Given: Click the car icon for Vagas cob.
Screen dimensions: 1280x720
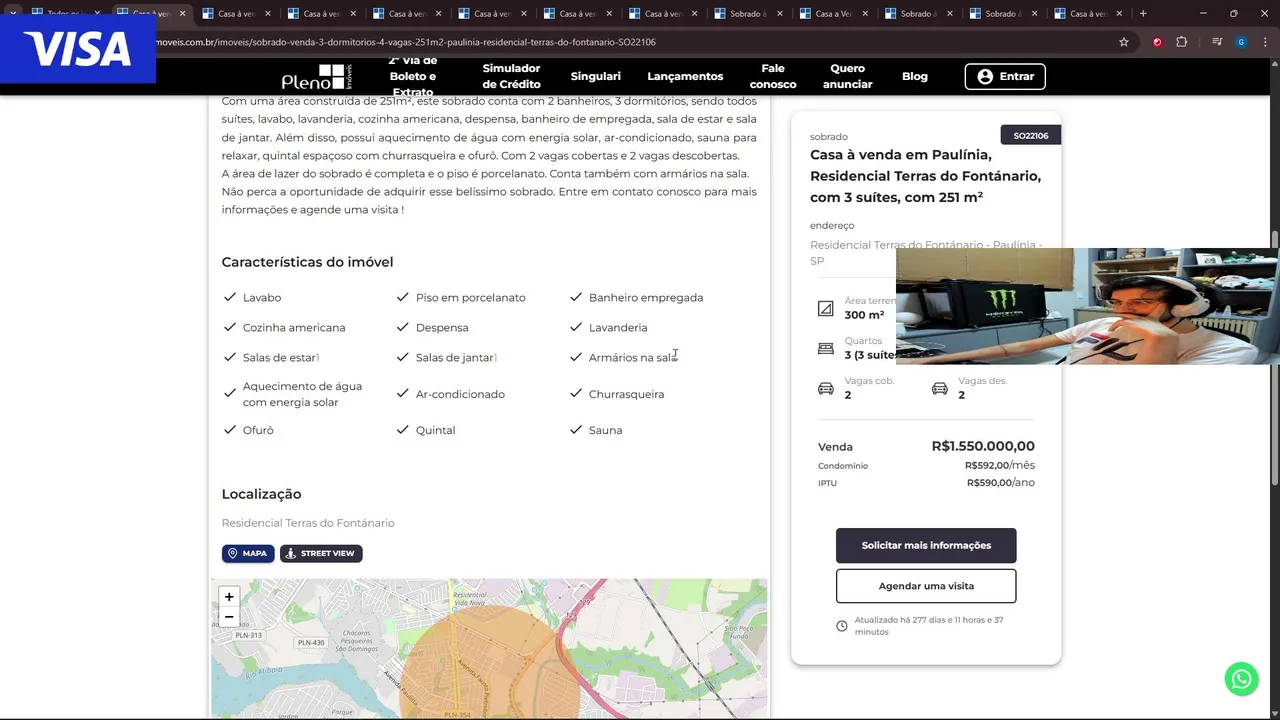Looking at the screenshot, I should (x=826, y=388).
